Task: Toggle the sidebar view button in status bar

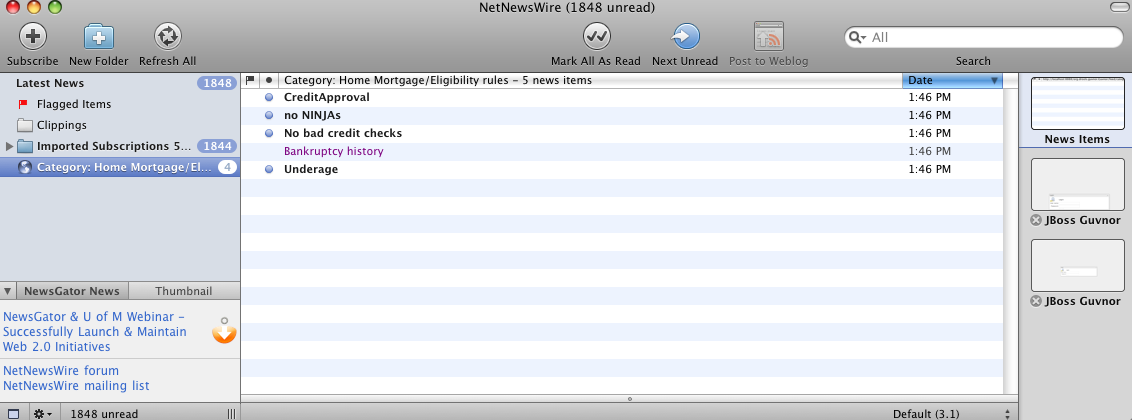Action: tap(14, 414)
